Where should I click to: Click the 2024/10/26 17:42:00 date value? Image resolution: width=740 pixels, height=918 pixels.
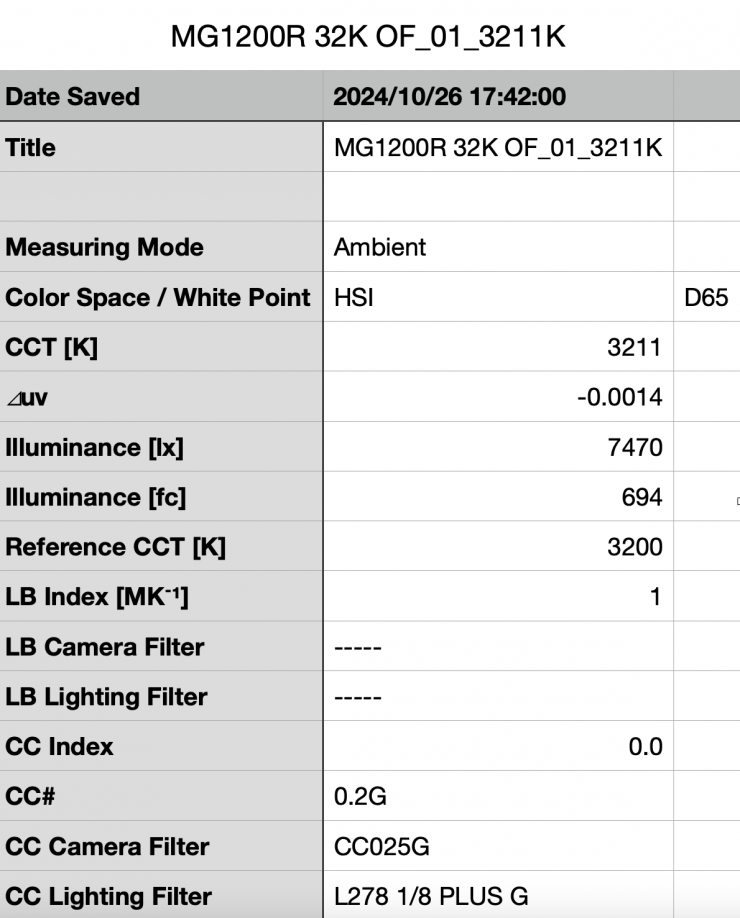tap(449, 97)
